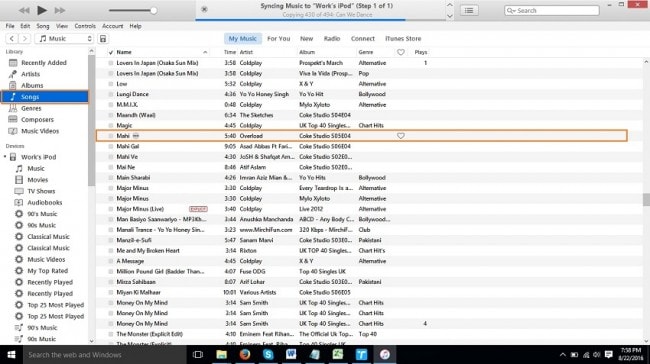The height and width of the screenshot is (364, 650).
Task: Open Skype from the taskbar
Action: click(x=268, y=354)
